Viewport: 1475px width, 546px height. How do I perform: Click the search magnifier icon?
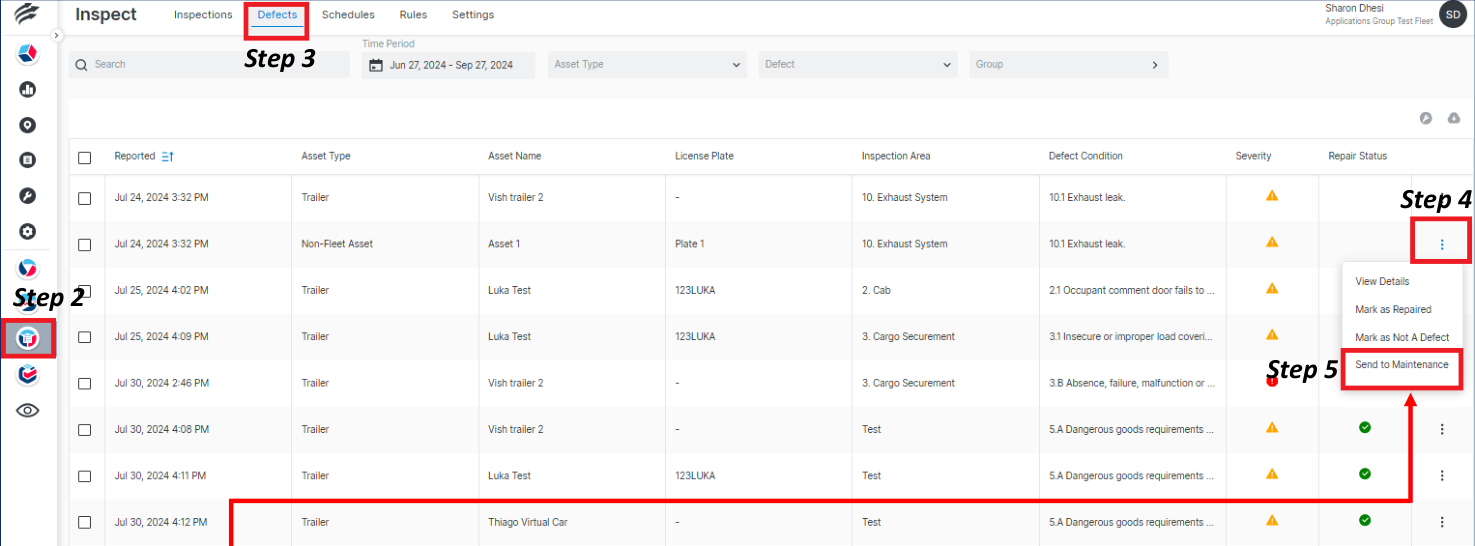82,65
